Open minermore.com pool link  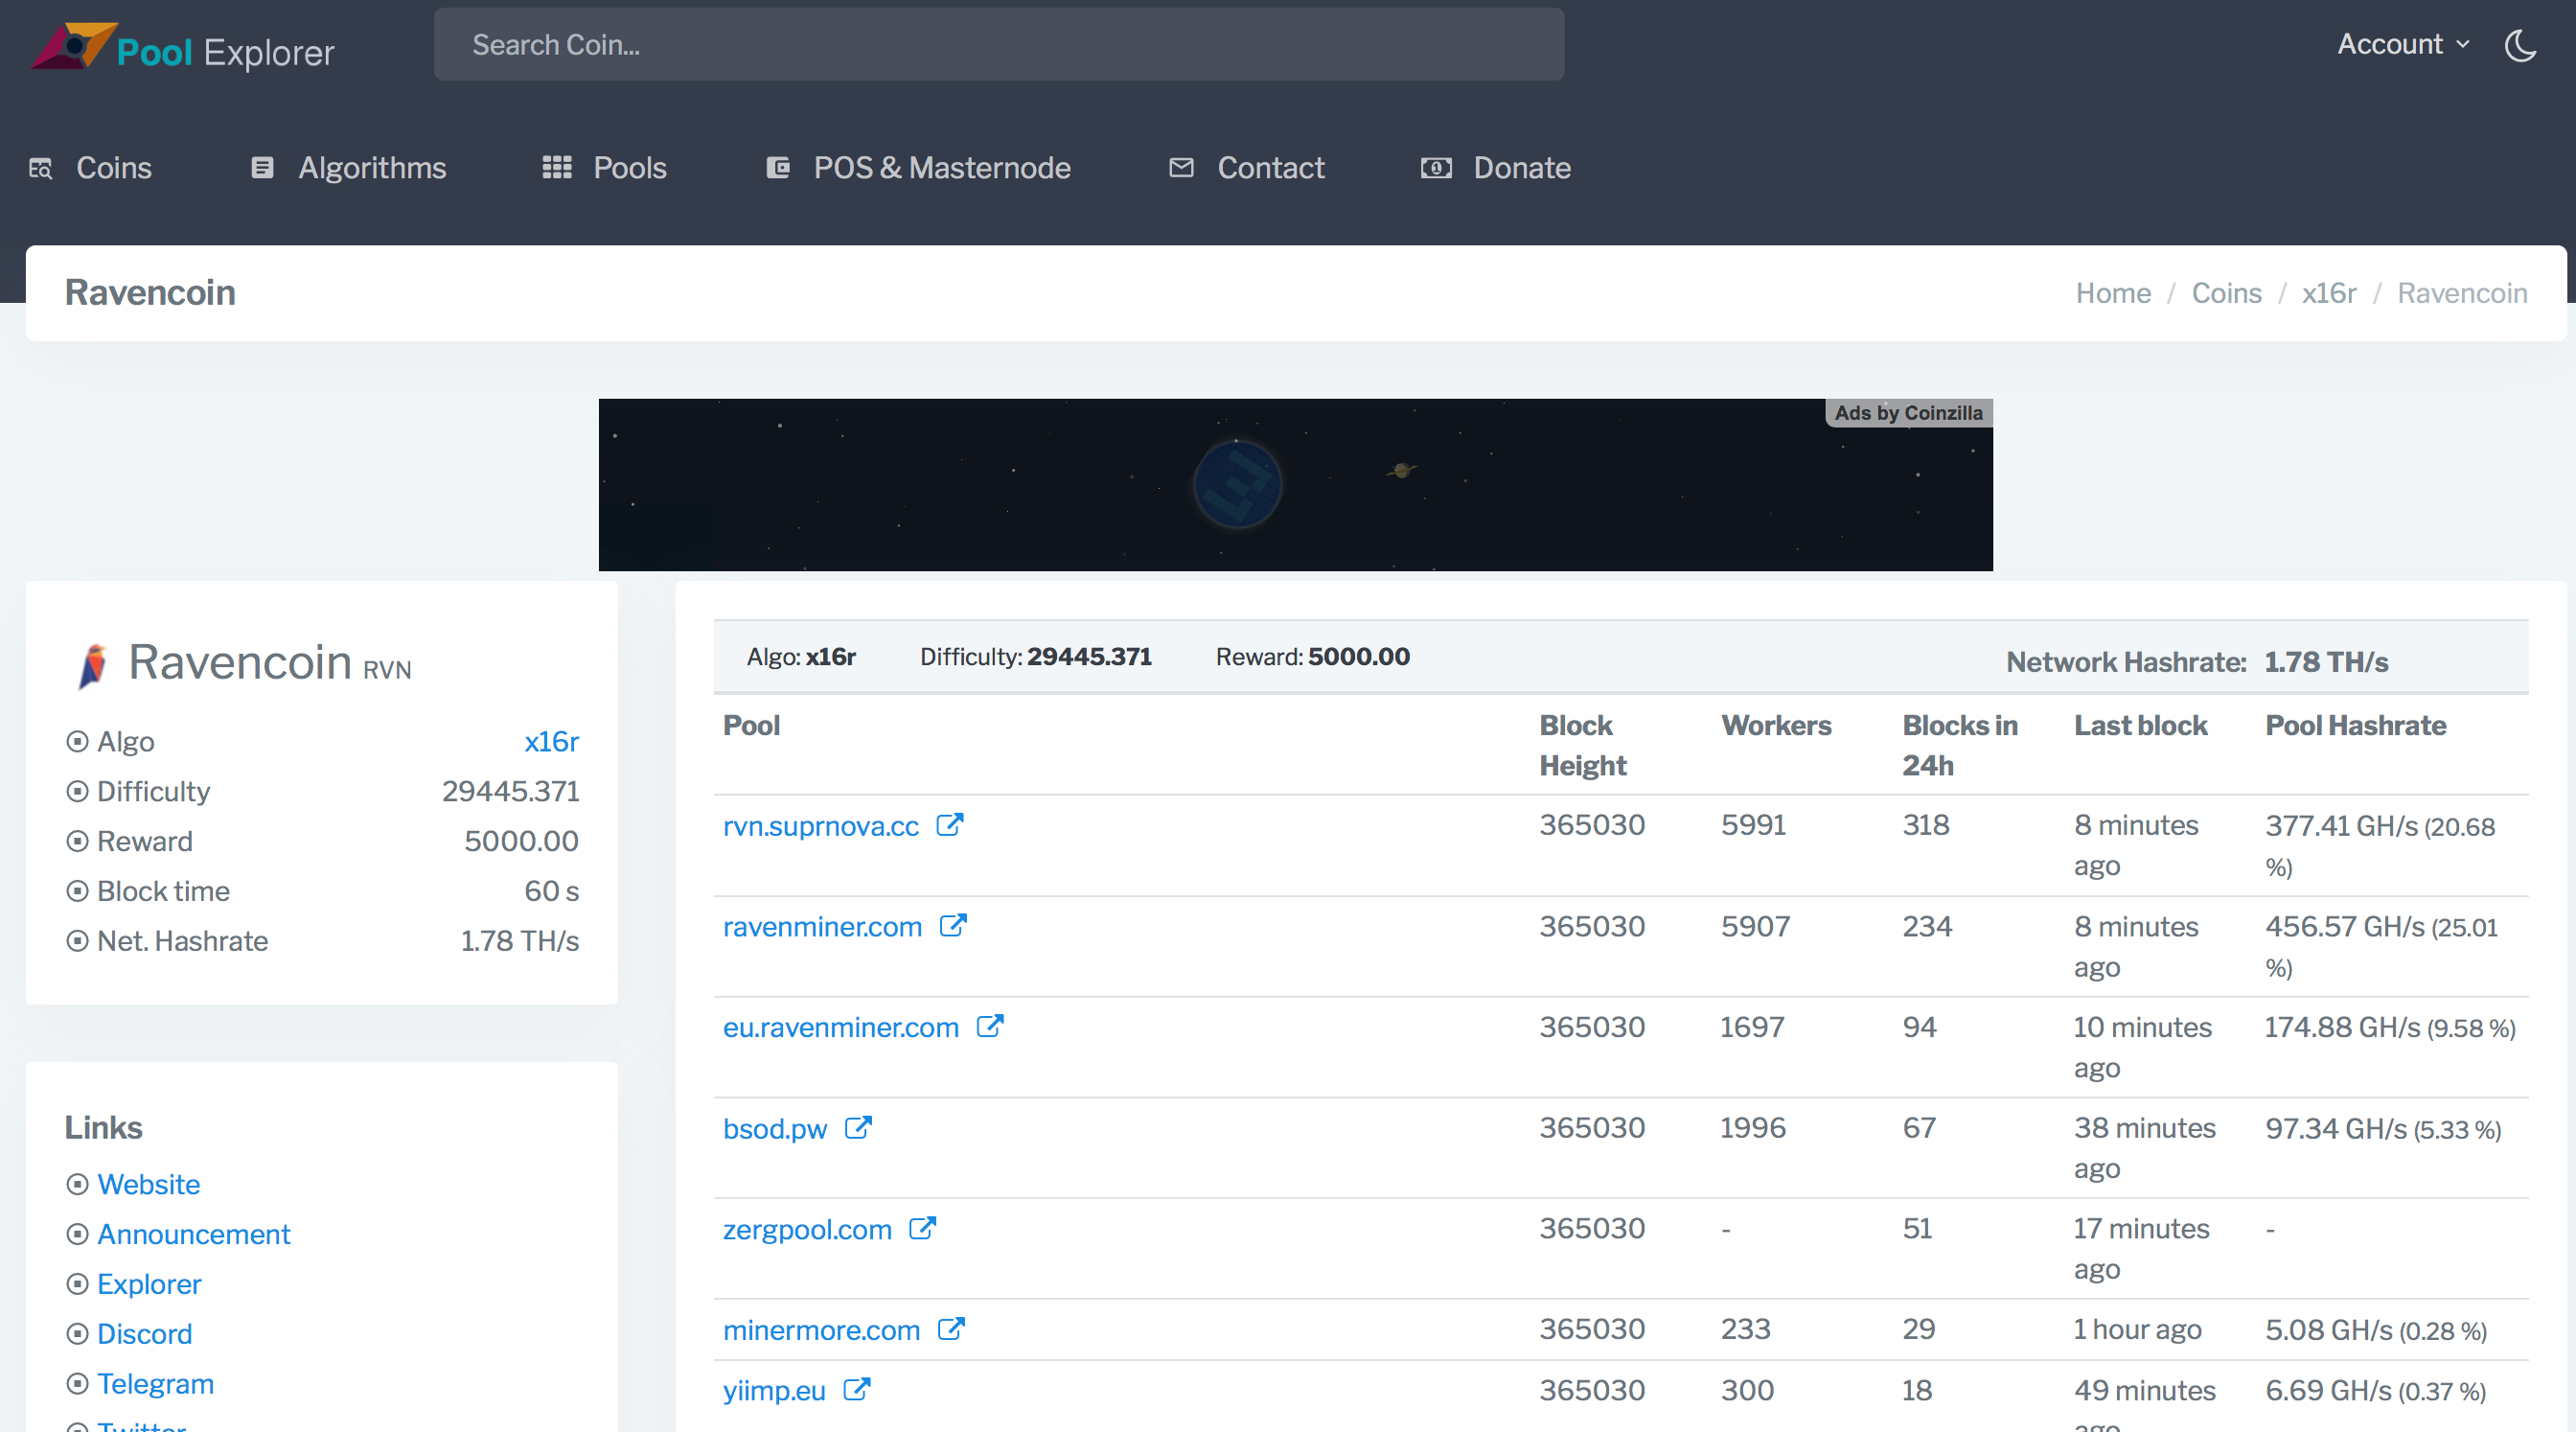tap(821, 1331)
